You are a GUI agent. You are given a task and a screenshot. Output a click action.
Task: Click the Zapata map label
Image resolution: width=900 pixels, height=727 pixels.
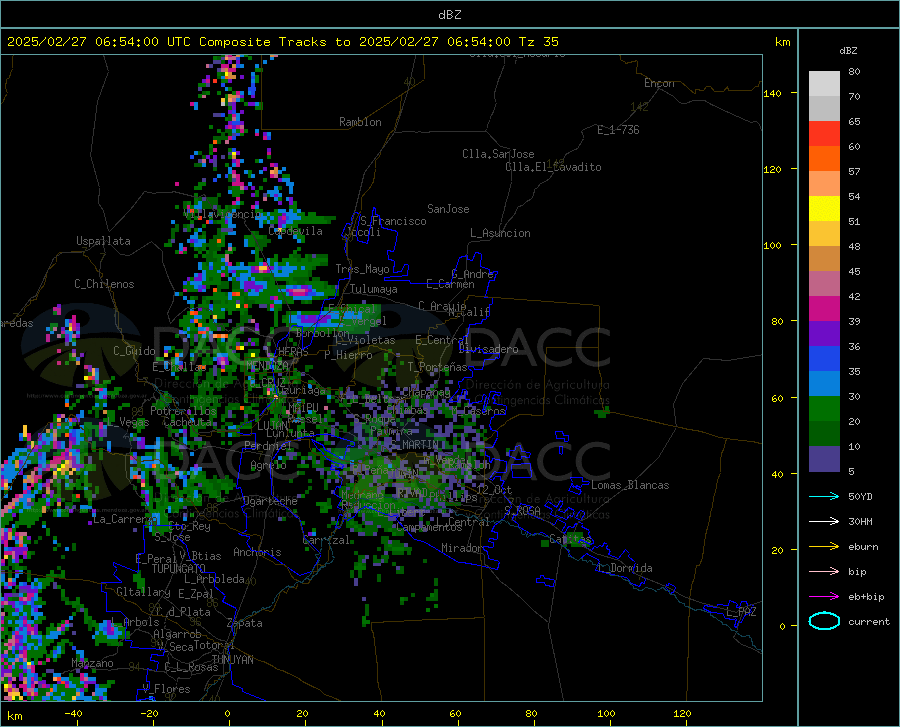coord(245,623)
